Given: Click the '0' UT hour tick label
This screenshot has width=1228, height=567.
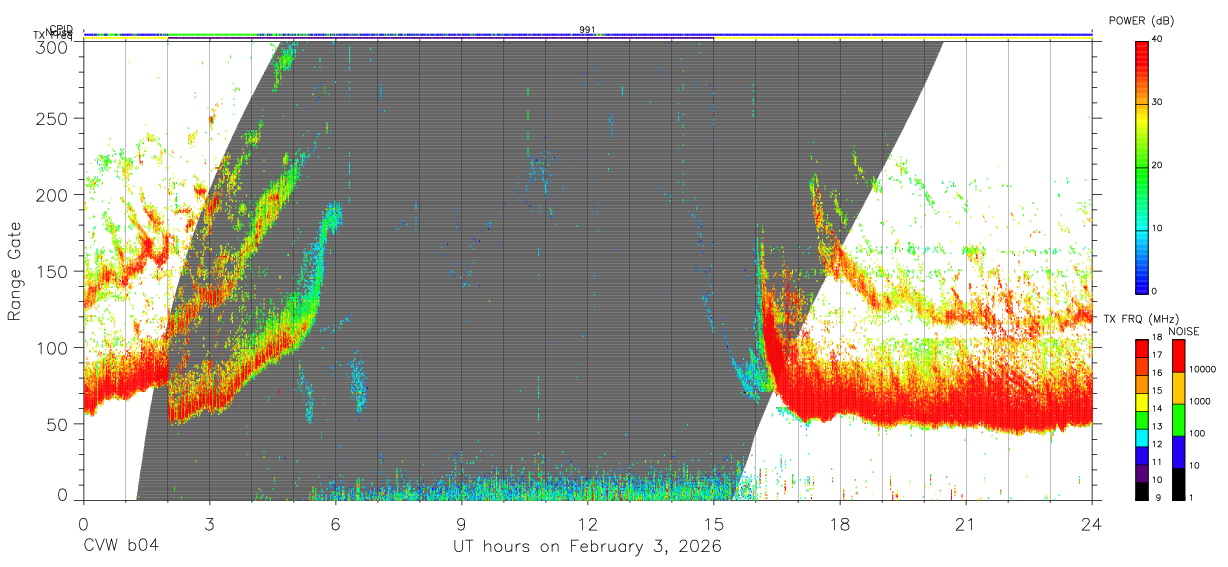Looking at the screenshot, I should point(83,523).
